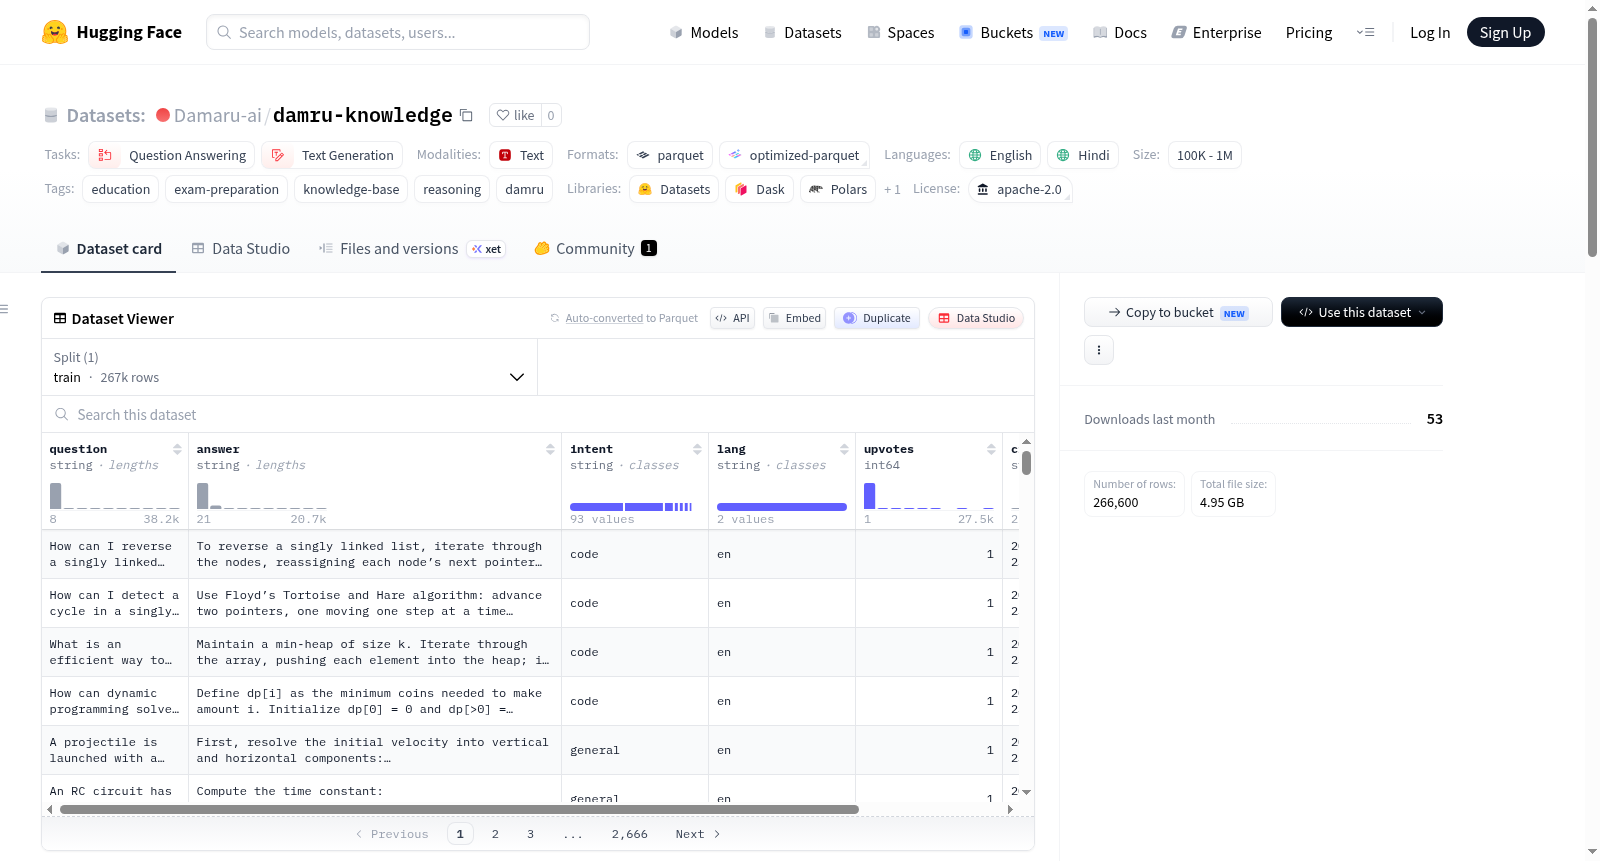Open the navigation more-options menu icon
1600x861 pixels.
(x=1365, y=32)
